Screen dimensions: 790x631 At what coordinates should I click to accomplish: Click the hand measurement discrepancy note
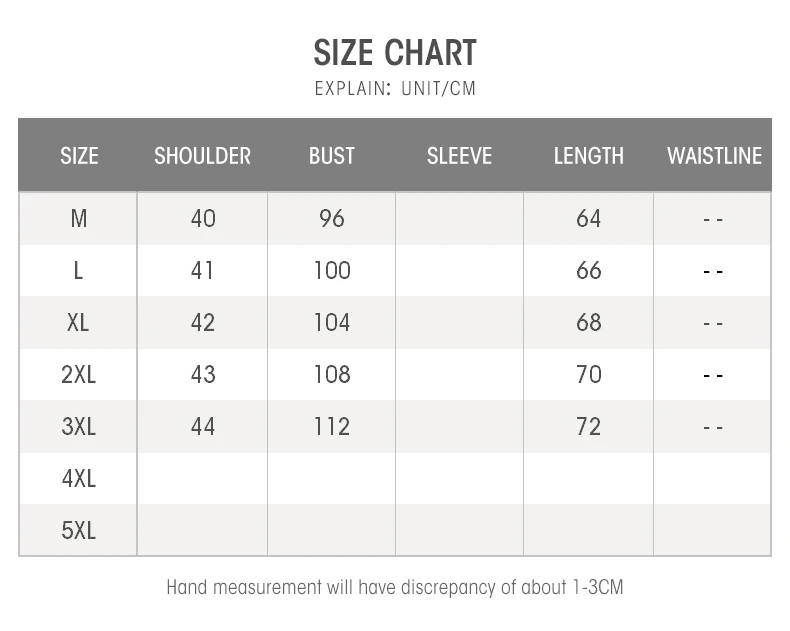click(395, 587)
